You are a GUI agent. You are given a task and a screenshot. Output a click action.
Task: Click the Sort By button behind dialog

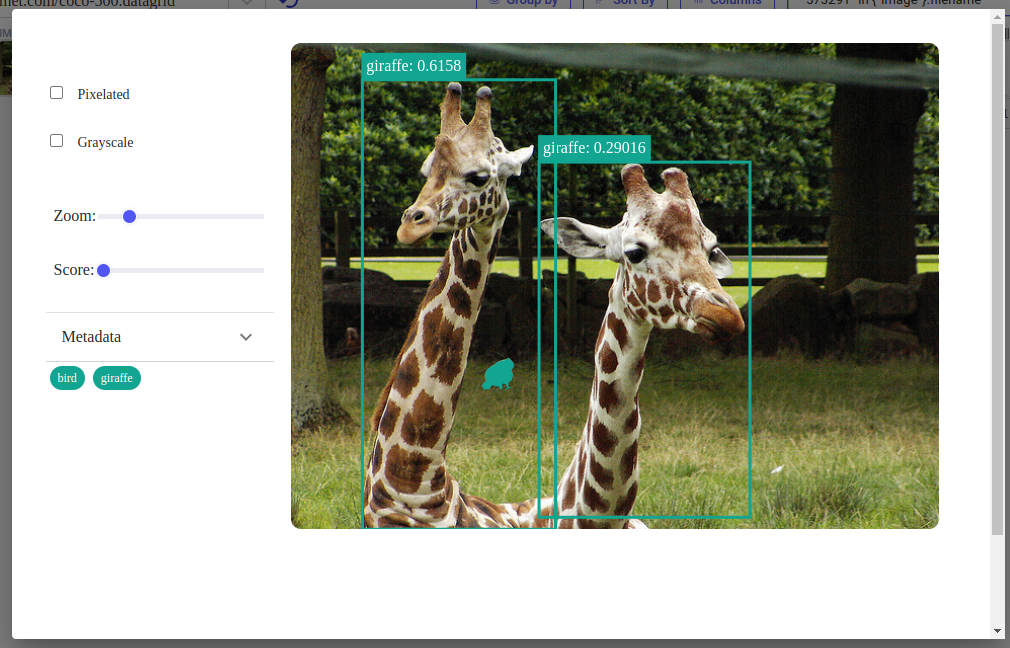[x=625, y=3]
